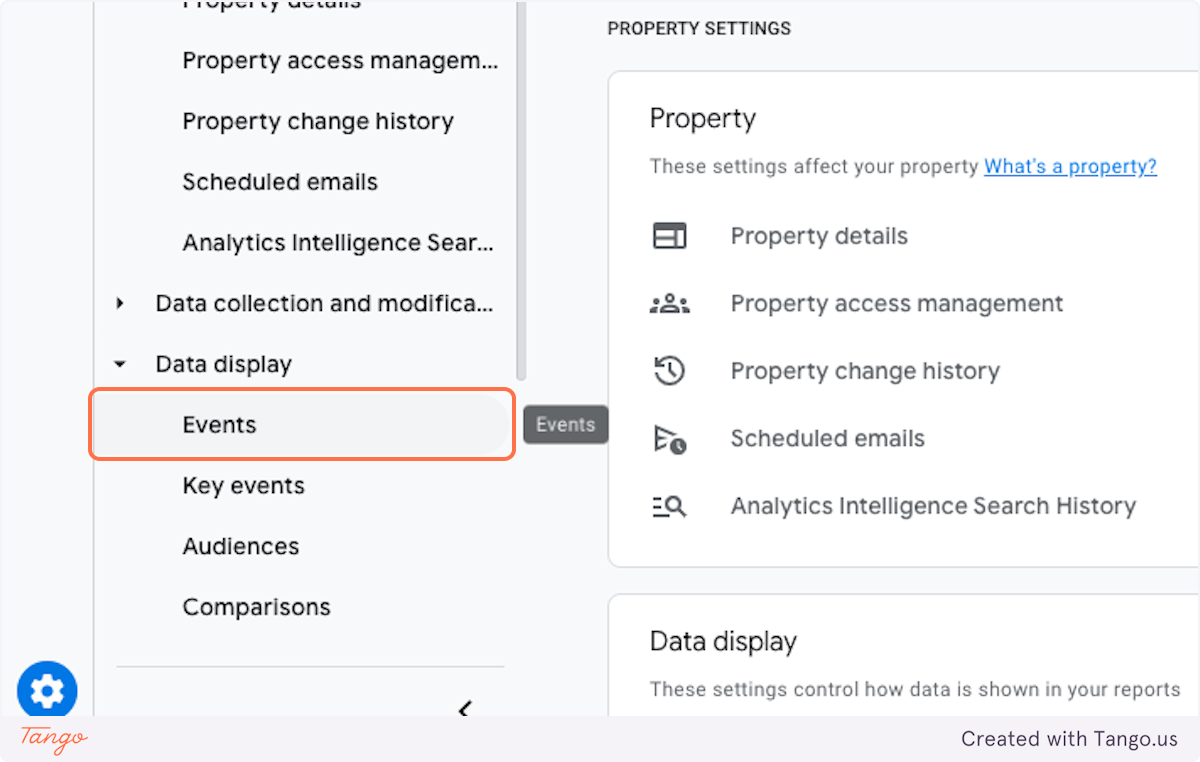Open Key events in the sidebar
1200x762 pixels.
tap(243, 486)
